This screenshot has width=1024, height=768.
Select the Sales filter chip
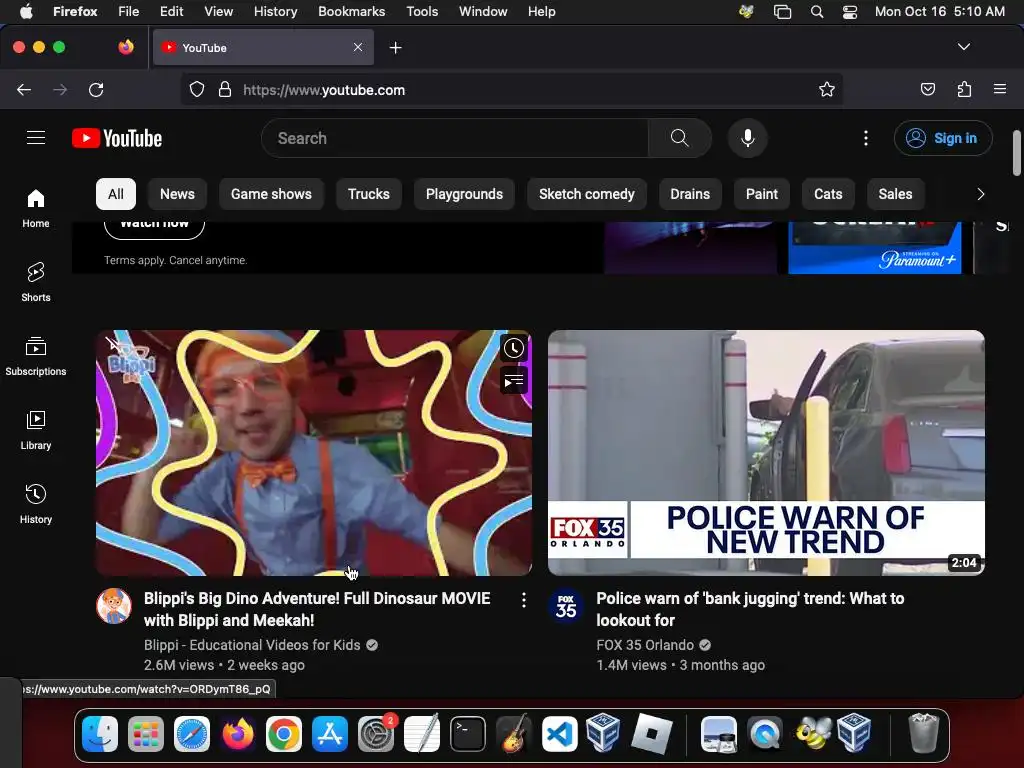[x=895, y=194]
